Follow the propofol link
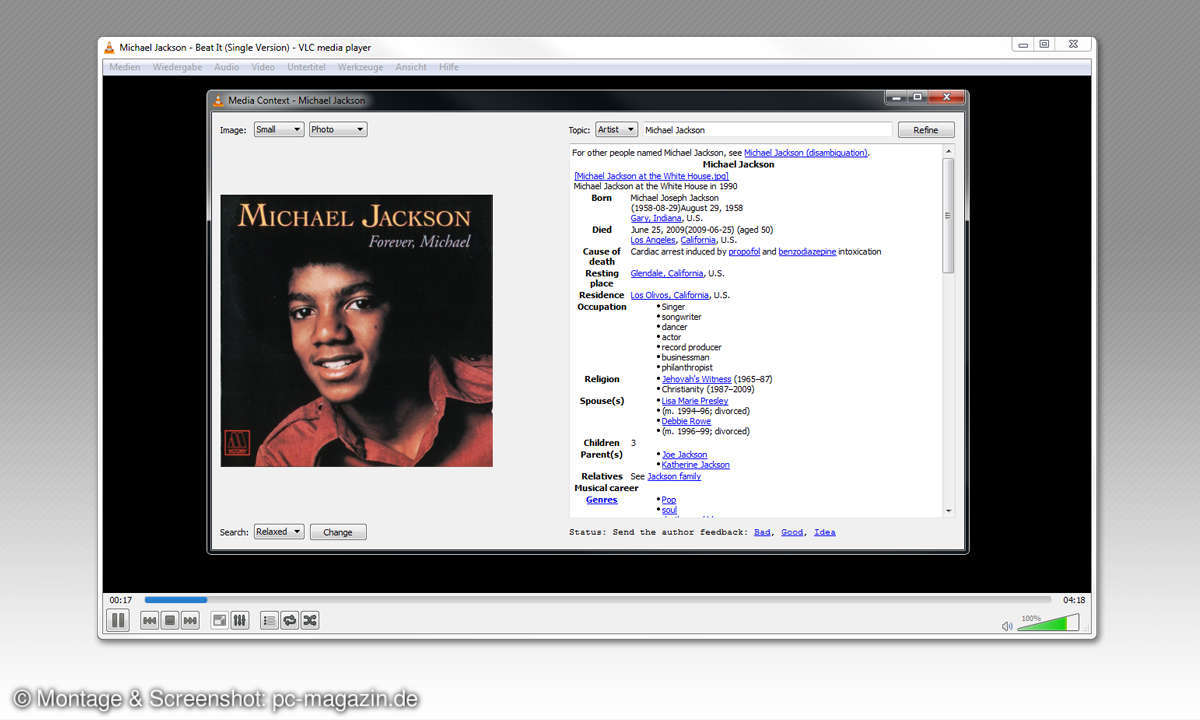Viewport: 1200px width, 720px height. (x=744, y=252)
